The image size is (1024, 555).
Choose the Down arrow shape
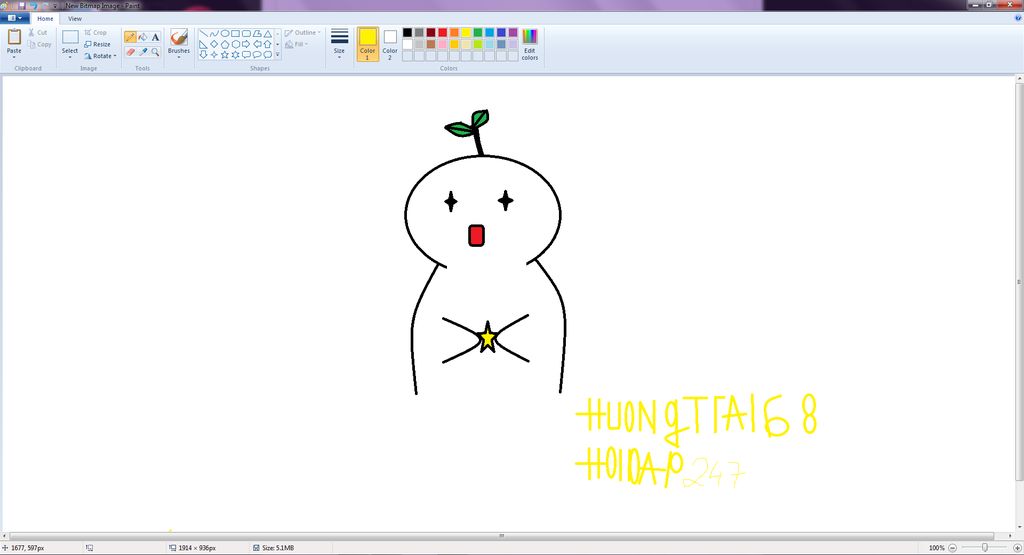tap(203, 54)
